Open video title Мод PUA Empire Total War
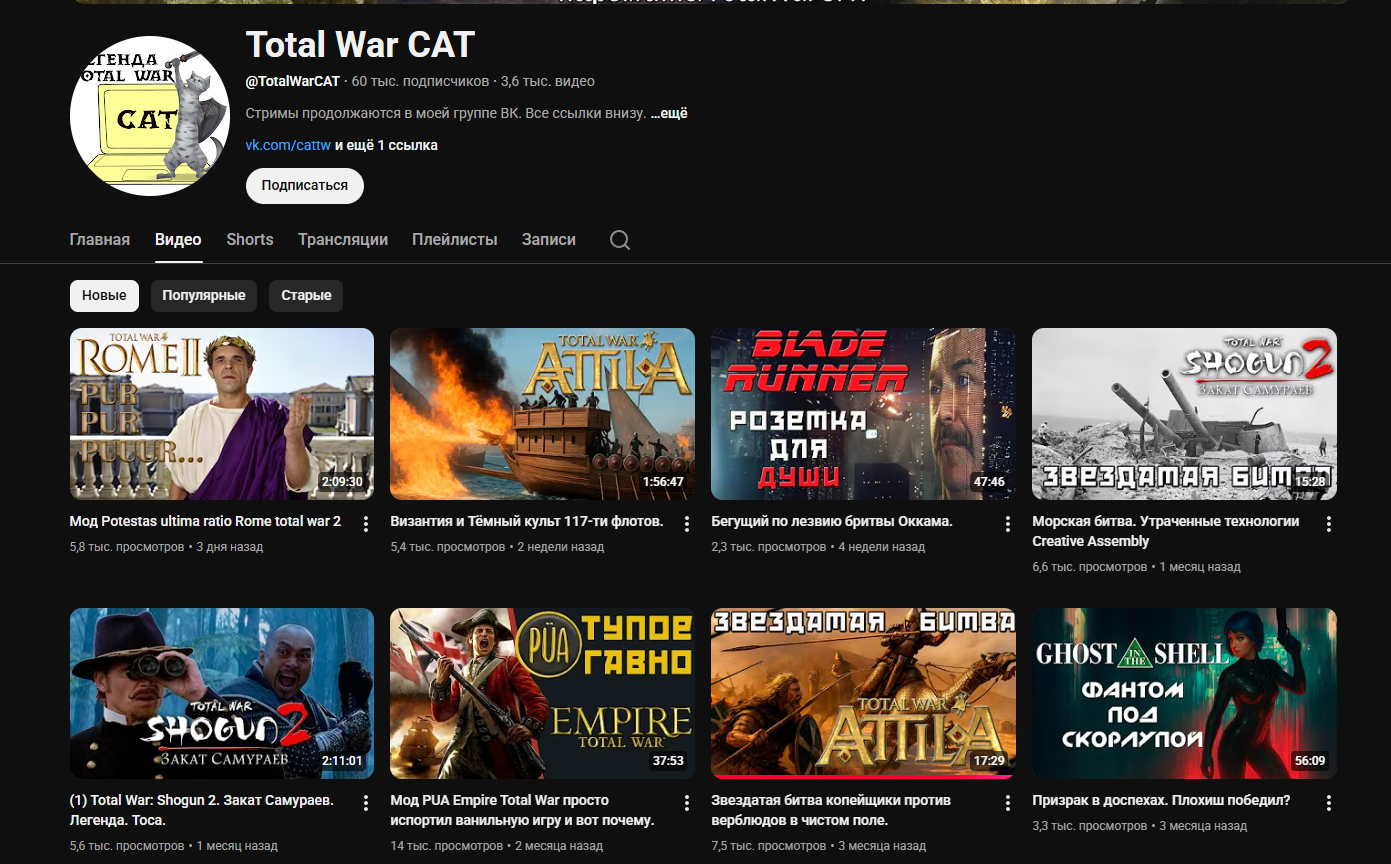Viewport: 1391px width, 864px height. [522, 810]
